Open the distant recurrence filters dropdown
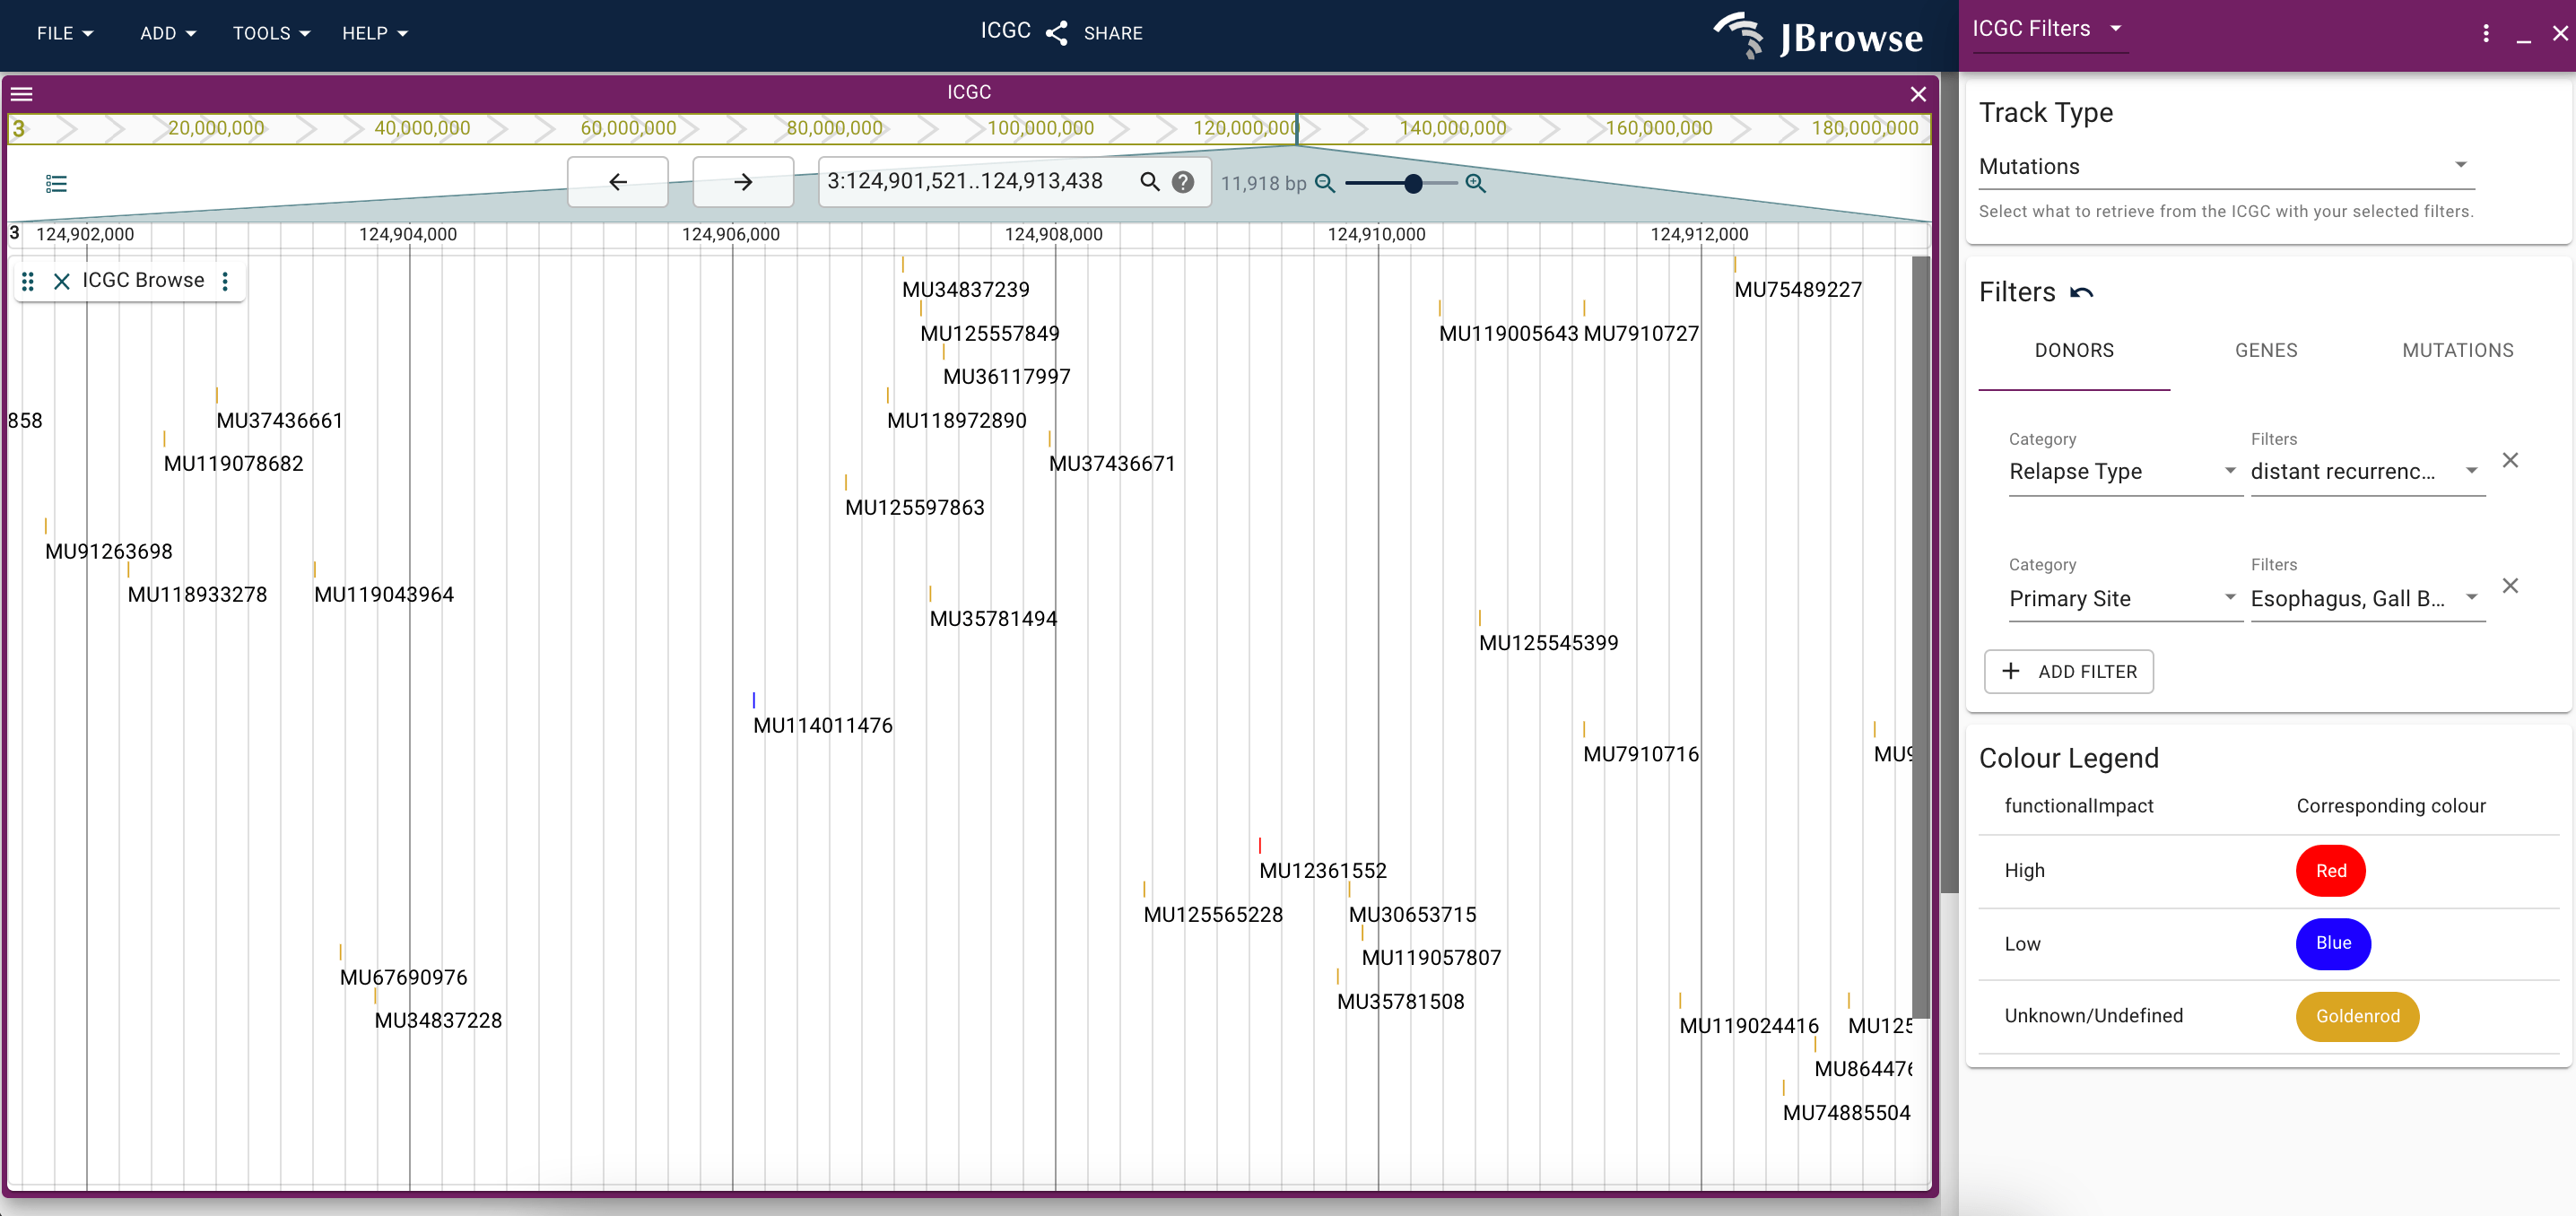Viewport: 2576px width, 1216px height. pyautogui.click(x=2365, y=471)
